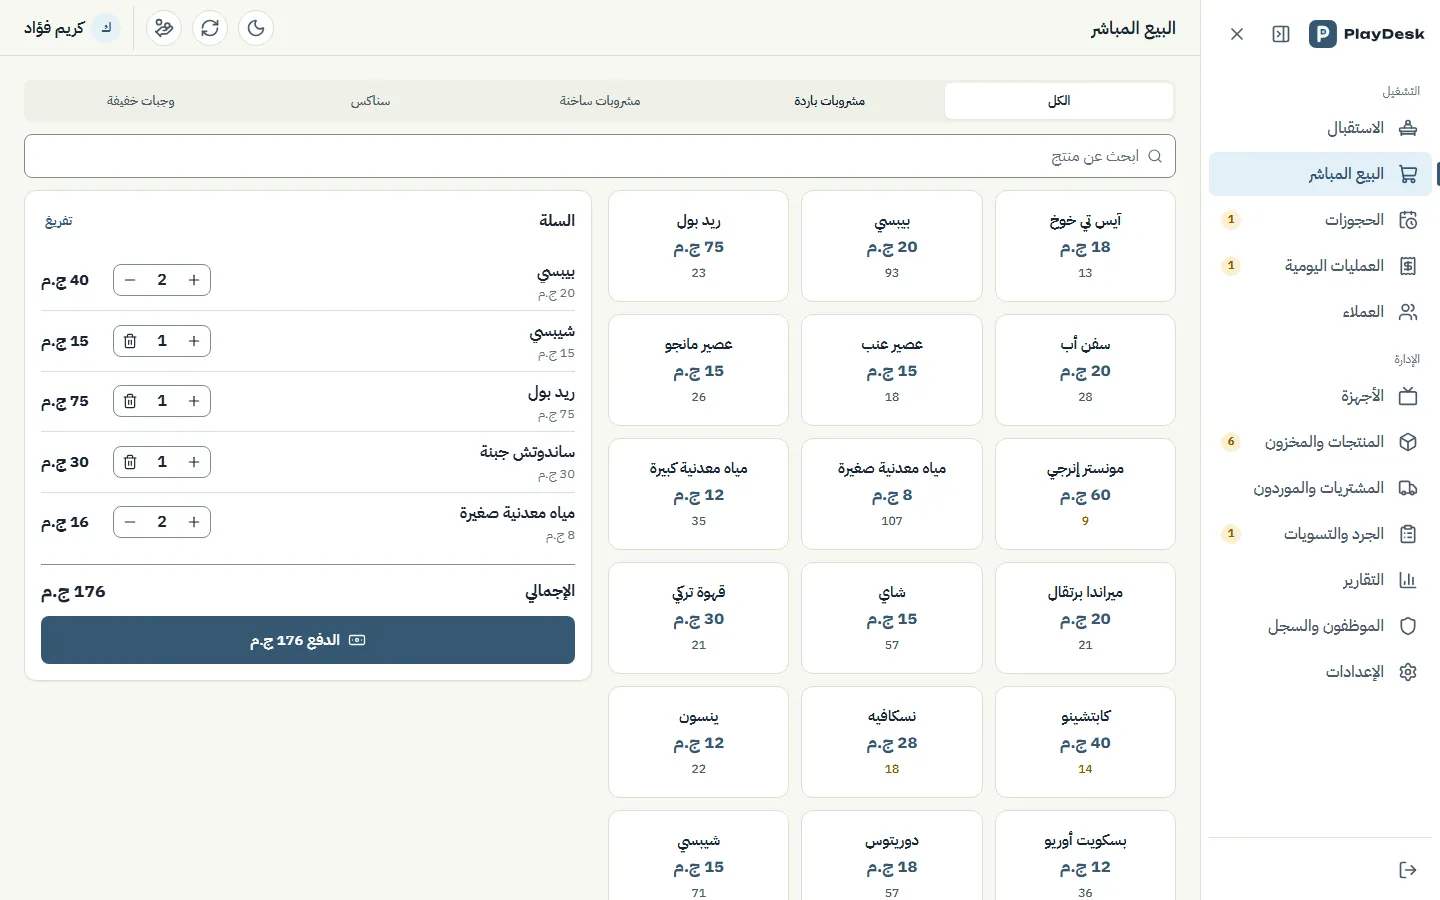Open المنتجات والمخزون in the sidebar

(x=1320, y=442)
